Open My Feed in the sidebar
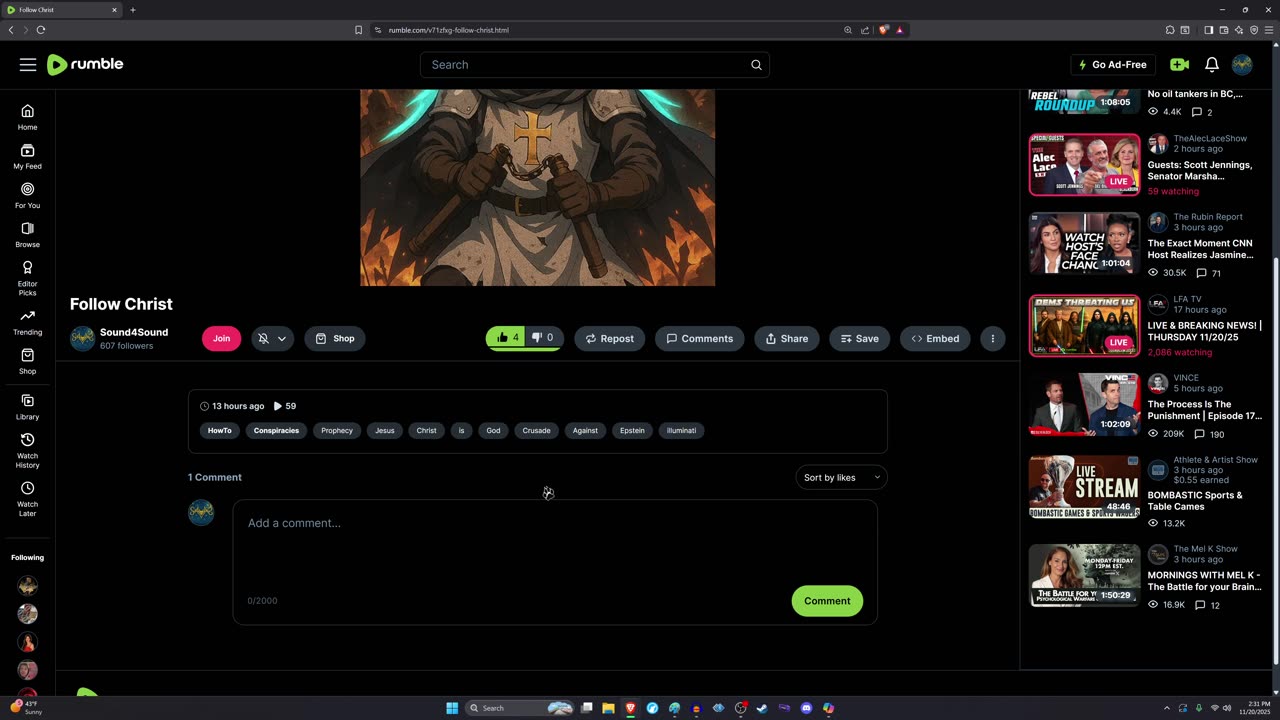The height and width of the screenshot is (720, 1280). tap(27, 156)
